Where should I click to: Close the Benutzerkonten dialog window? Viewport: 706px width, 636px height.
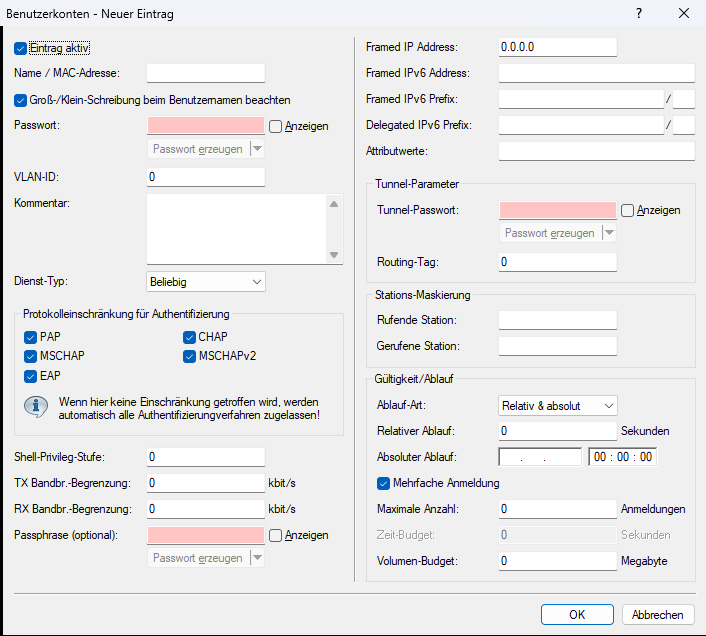[684, 13]
